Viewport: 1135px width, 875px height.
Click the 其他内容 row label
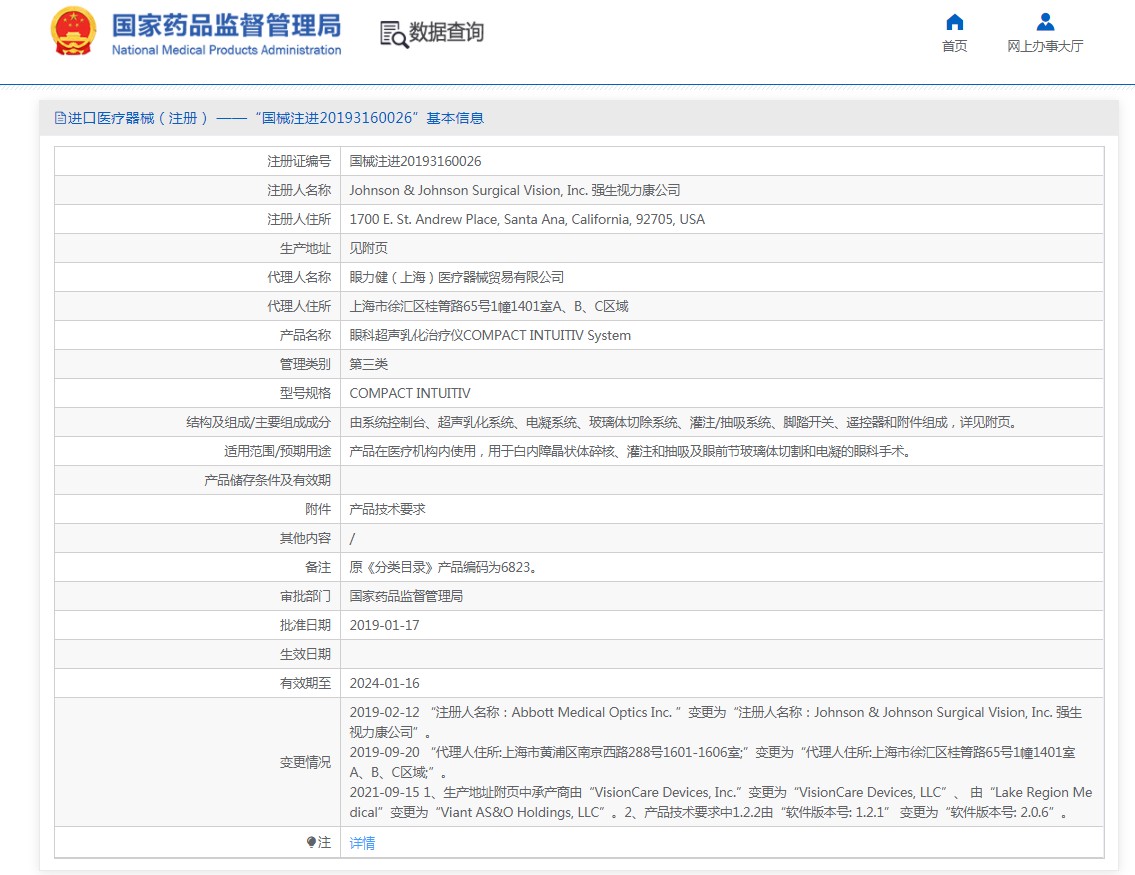pyautogui.click(x=305, y=538)
